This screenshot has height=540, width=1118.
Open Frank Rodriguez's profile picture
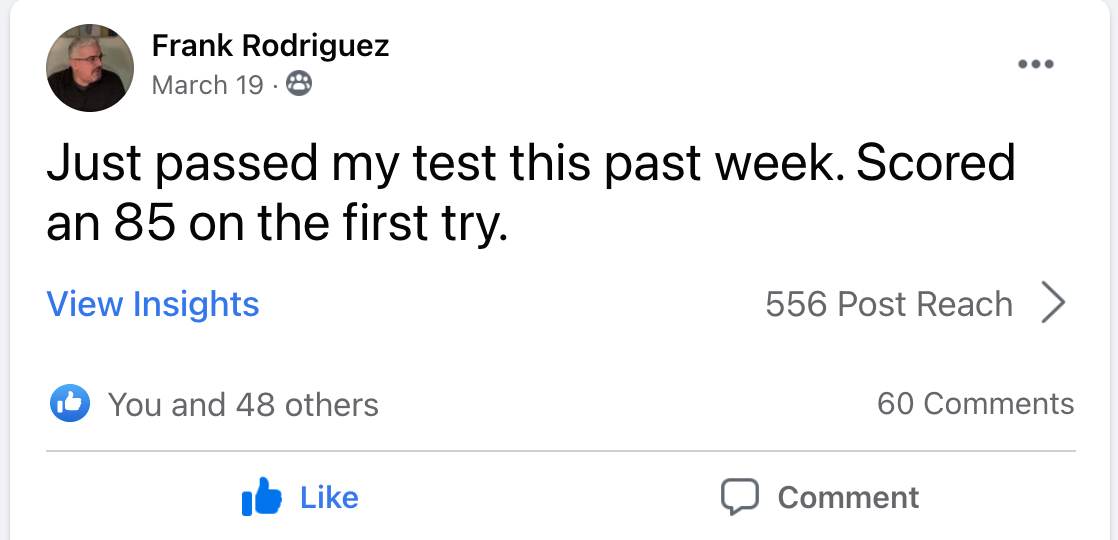click(90, 67)
